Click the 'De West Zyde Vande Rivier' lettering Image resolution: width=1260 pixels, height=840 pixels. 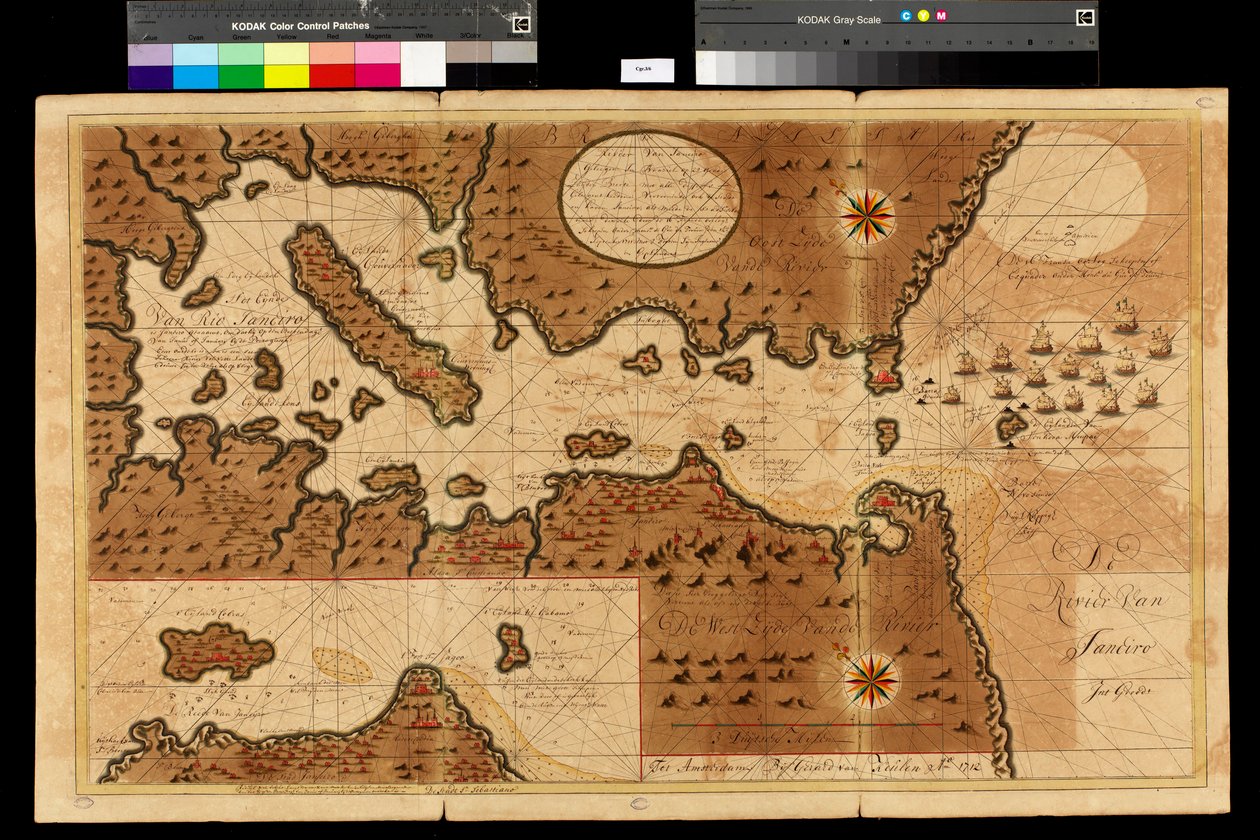tap(799, 626)
